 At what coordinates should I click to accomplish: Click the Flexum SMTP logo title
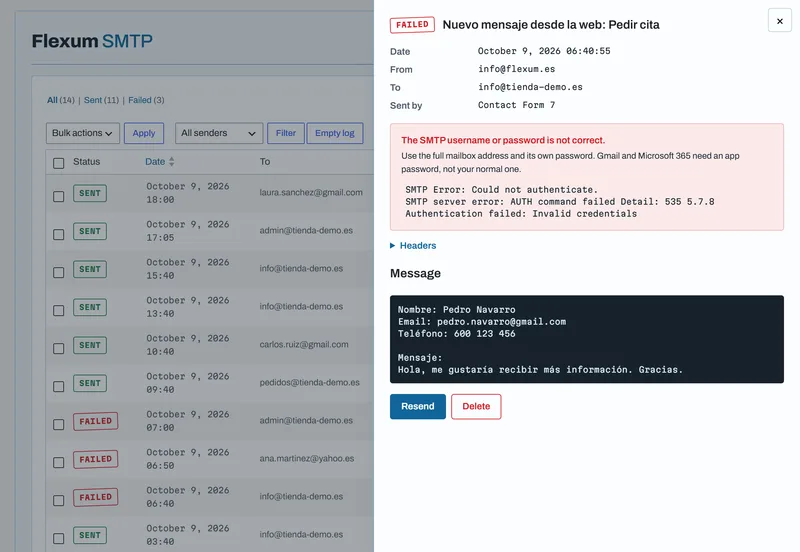(x=92, y=41)
